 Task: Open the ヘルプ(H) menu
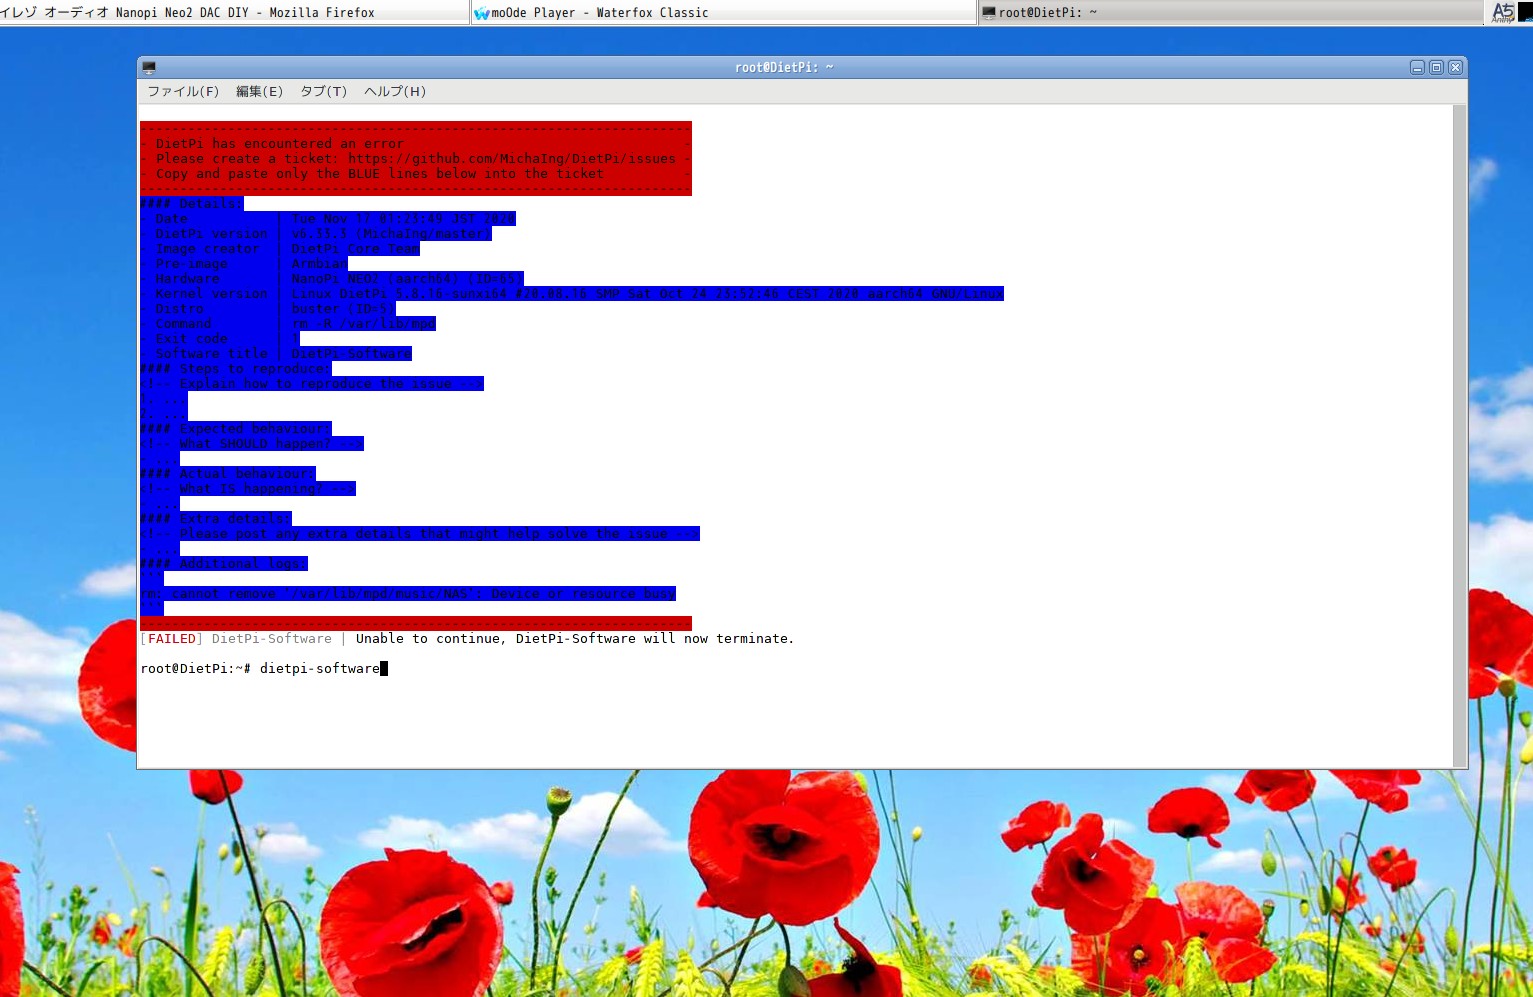[394, 91]
